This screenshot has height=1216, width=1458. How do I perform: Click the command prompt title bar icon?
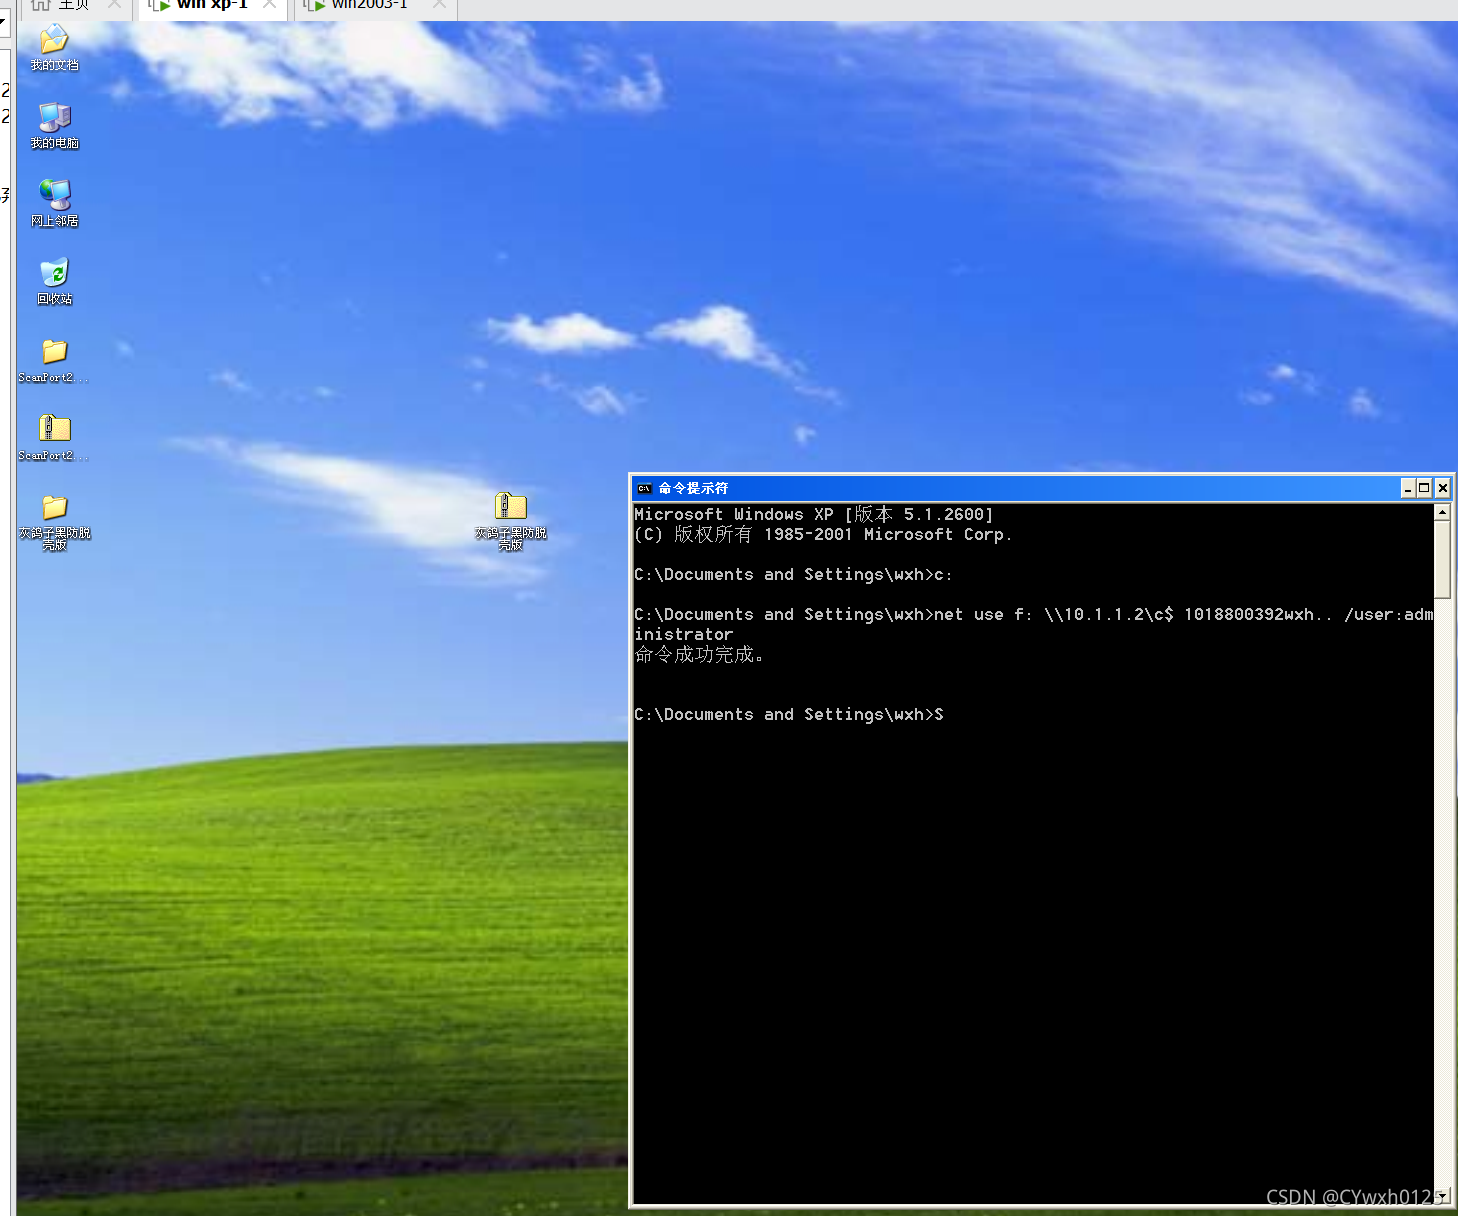pos(645,488)
